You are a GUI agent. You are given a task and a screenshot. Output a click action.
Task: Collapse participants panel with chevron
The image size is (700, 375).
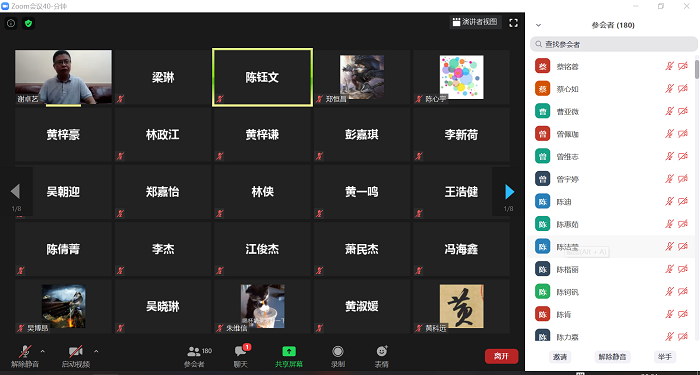[538, 25]
